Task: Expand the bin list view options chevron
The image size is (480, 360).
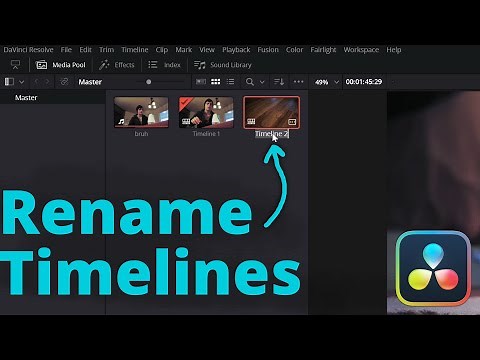Action: pyautogui.click(x=22, y=82)
